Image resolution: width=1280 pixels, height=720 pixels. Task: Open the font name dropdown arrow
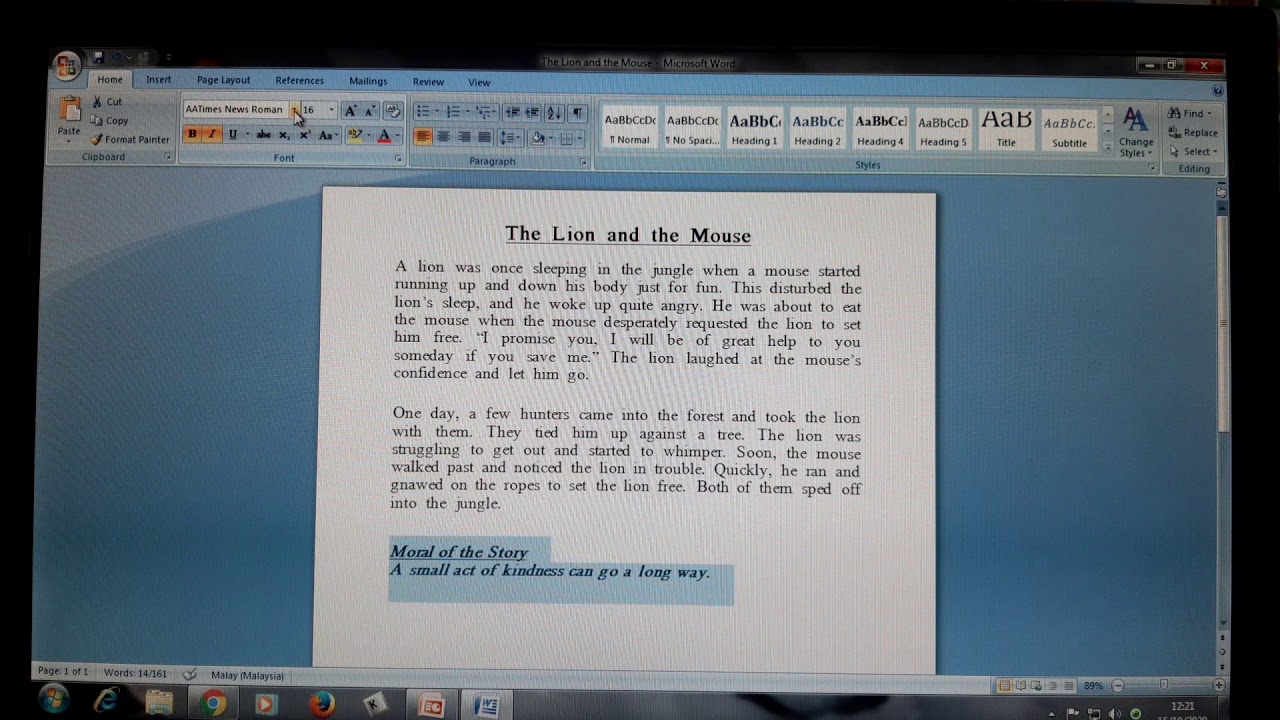[293, 110]
